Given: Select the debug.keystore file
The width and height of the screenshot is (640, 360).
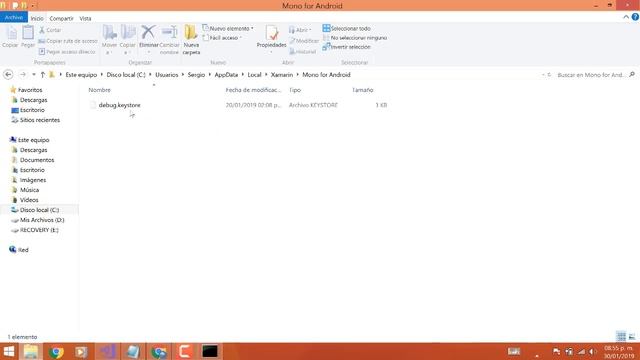Looking at the screenshot, I should coord(119,105).
